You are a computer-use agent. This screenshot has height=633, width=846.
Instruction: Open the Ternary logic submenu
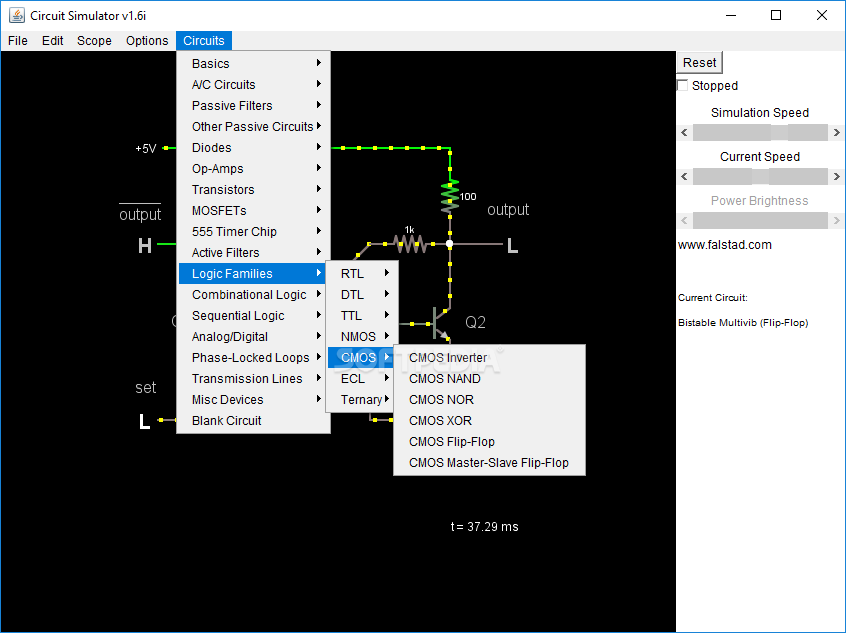tap(361, 400)
